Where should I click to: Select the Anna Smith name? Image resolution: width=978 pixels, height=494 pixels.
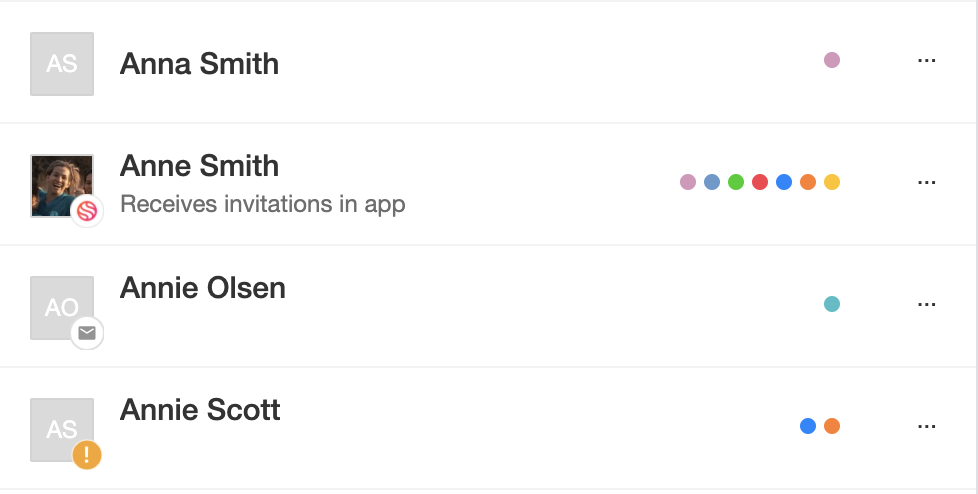pyautogui.click(x=199, y=64)
